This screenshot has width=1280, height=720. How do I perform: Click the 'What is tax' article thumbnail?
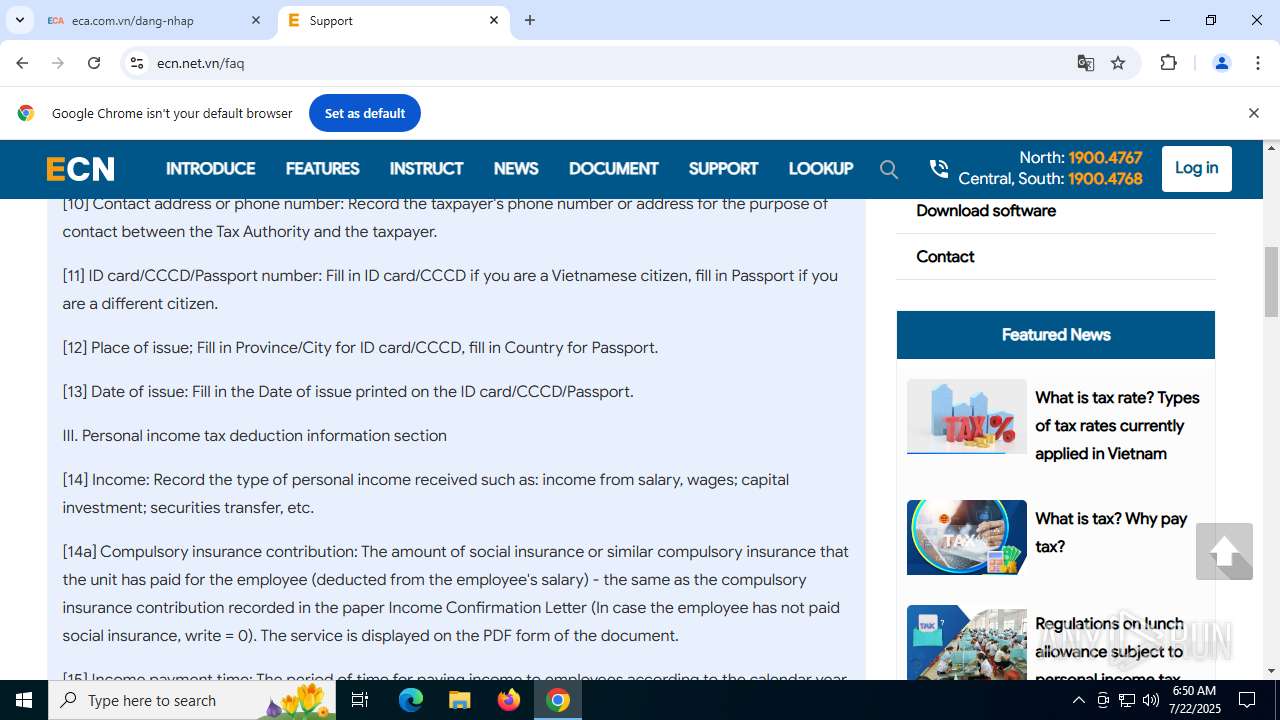pyautogui.click(x=966, y=538)
